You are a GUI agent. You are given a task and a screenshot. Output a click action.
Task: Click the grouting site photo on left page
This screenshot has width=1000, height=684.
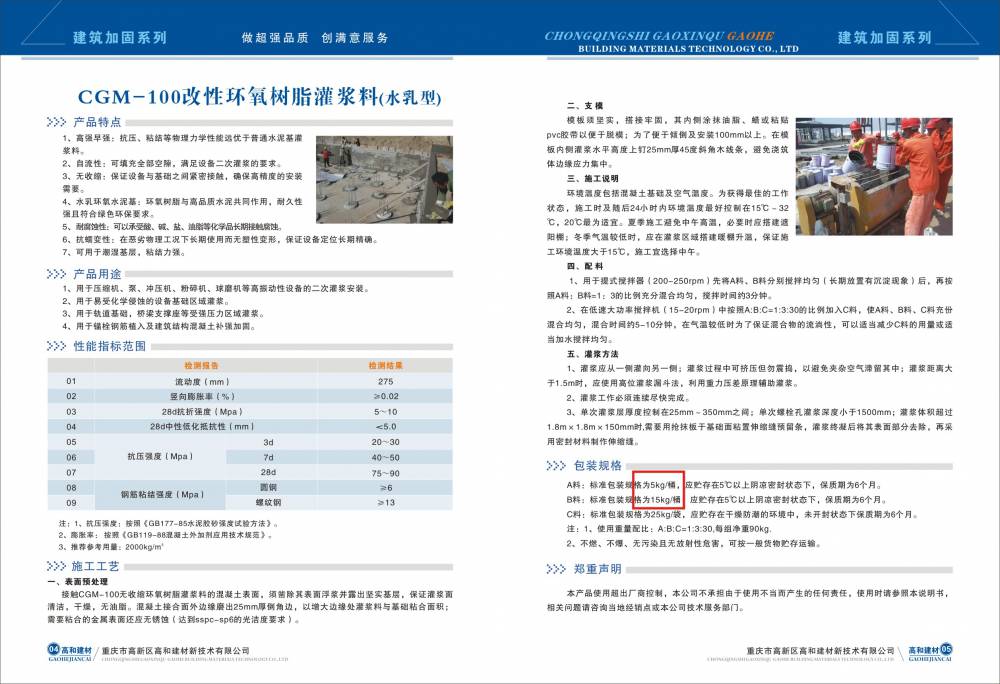[383, 165]
